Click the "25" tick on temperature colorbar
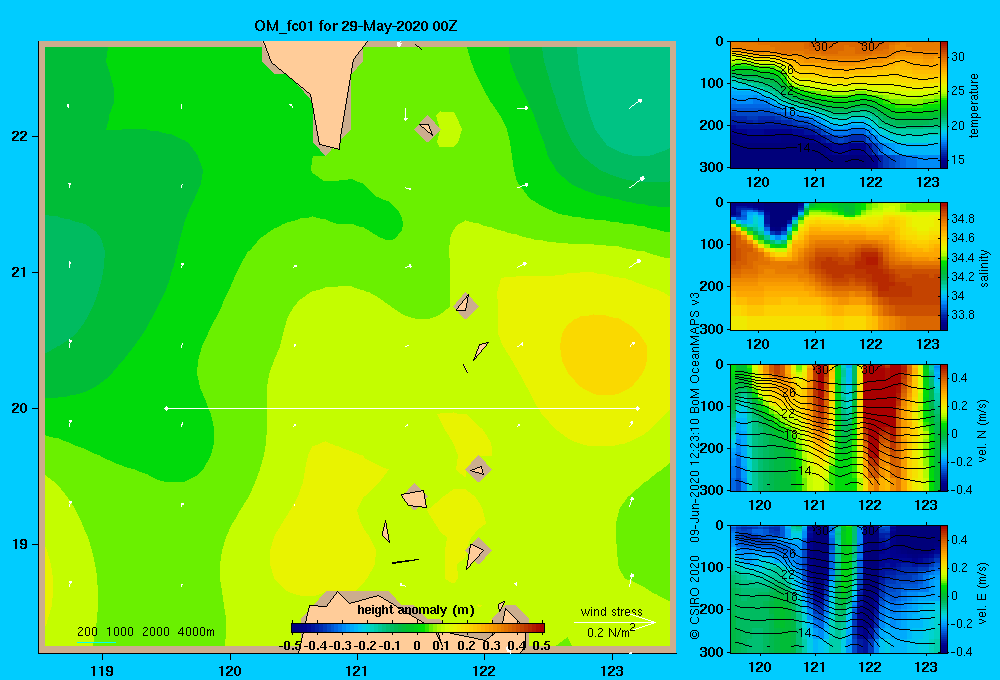1000x680 pixels. 958,91
